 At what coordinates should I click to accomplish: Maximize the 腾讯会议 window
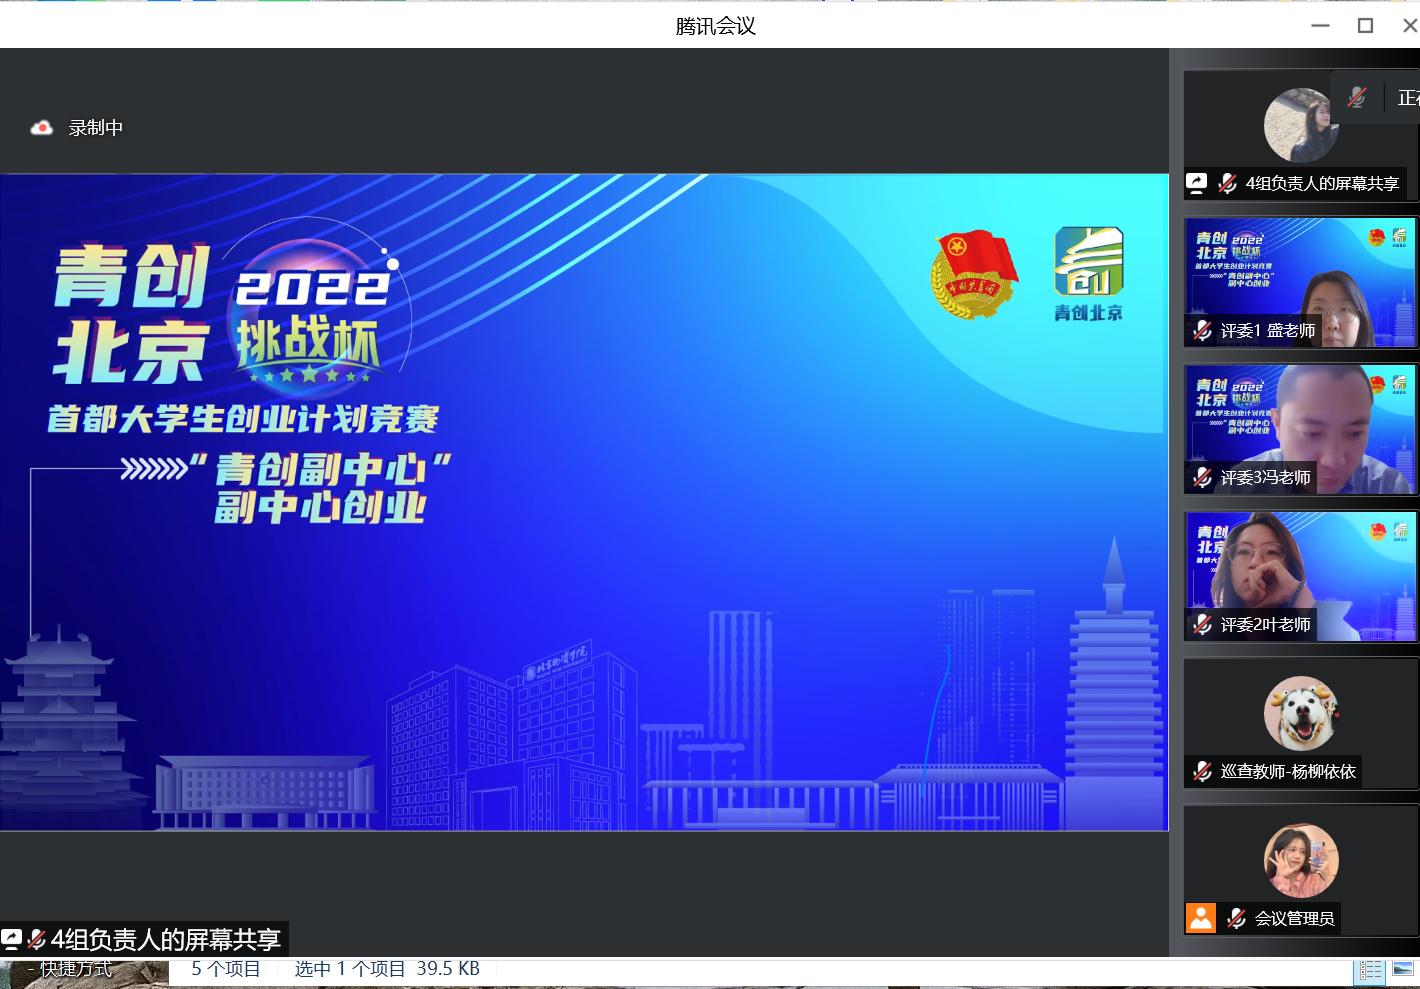(1365, 25)
